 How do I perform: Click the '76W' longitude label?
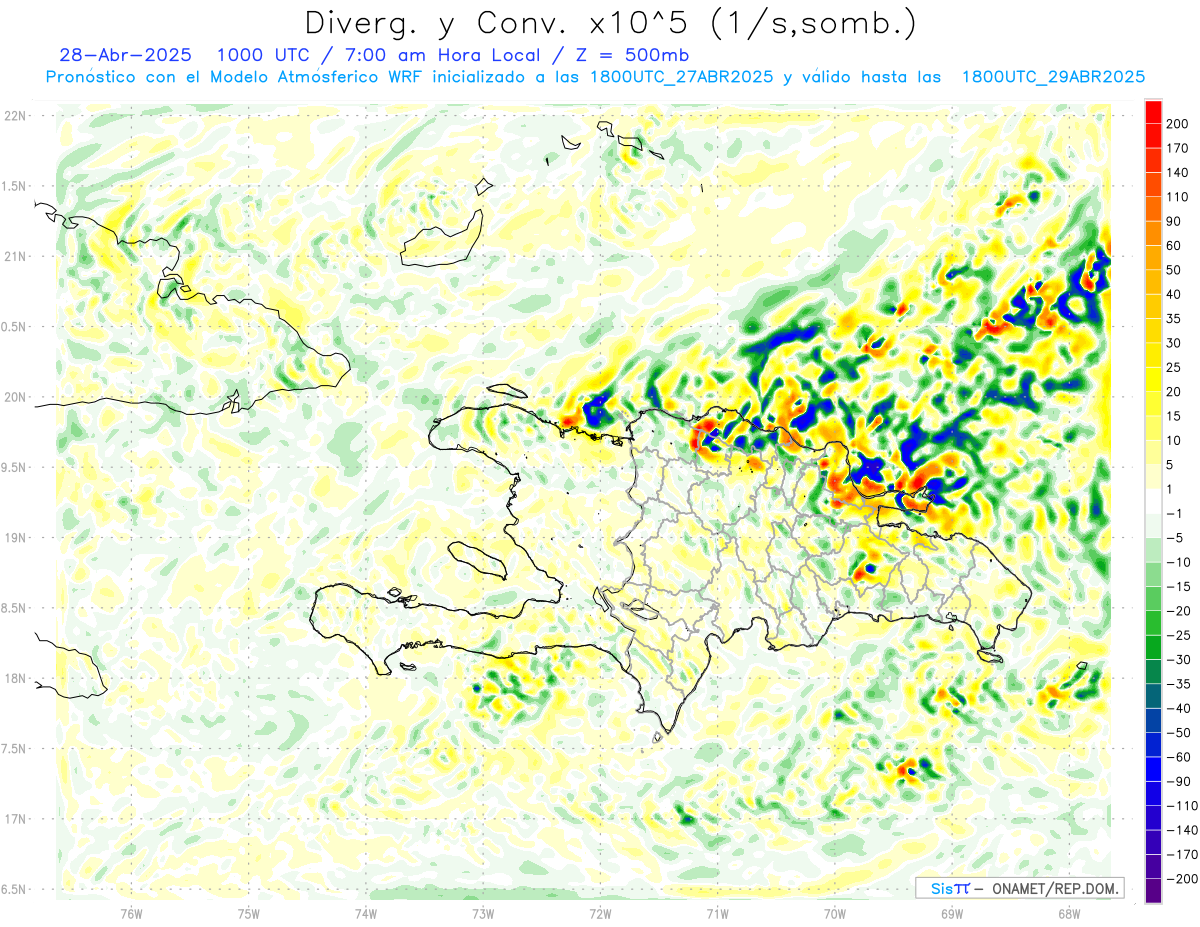point(131,913)
